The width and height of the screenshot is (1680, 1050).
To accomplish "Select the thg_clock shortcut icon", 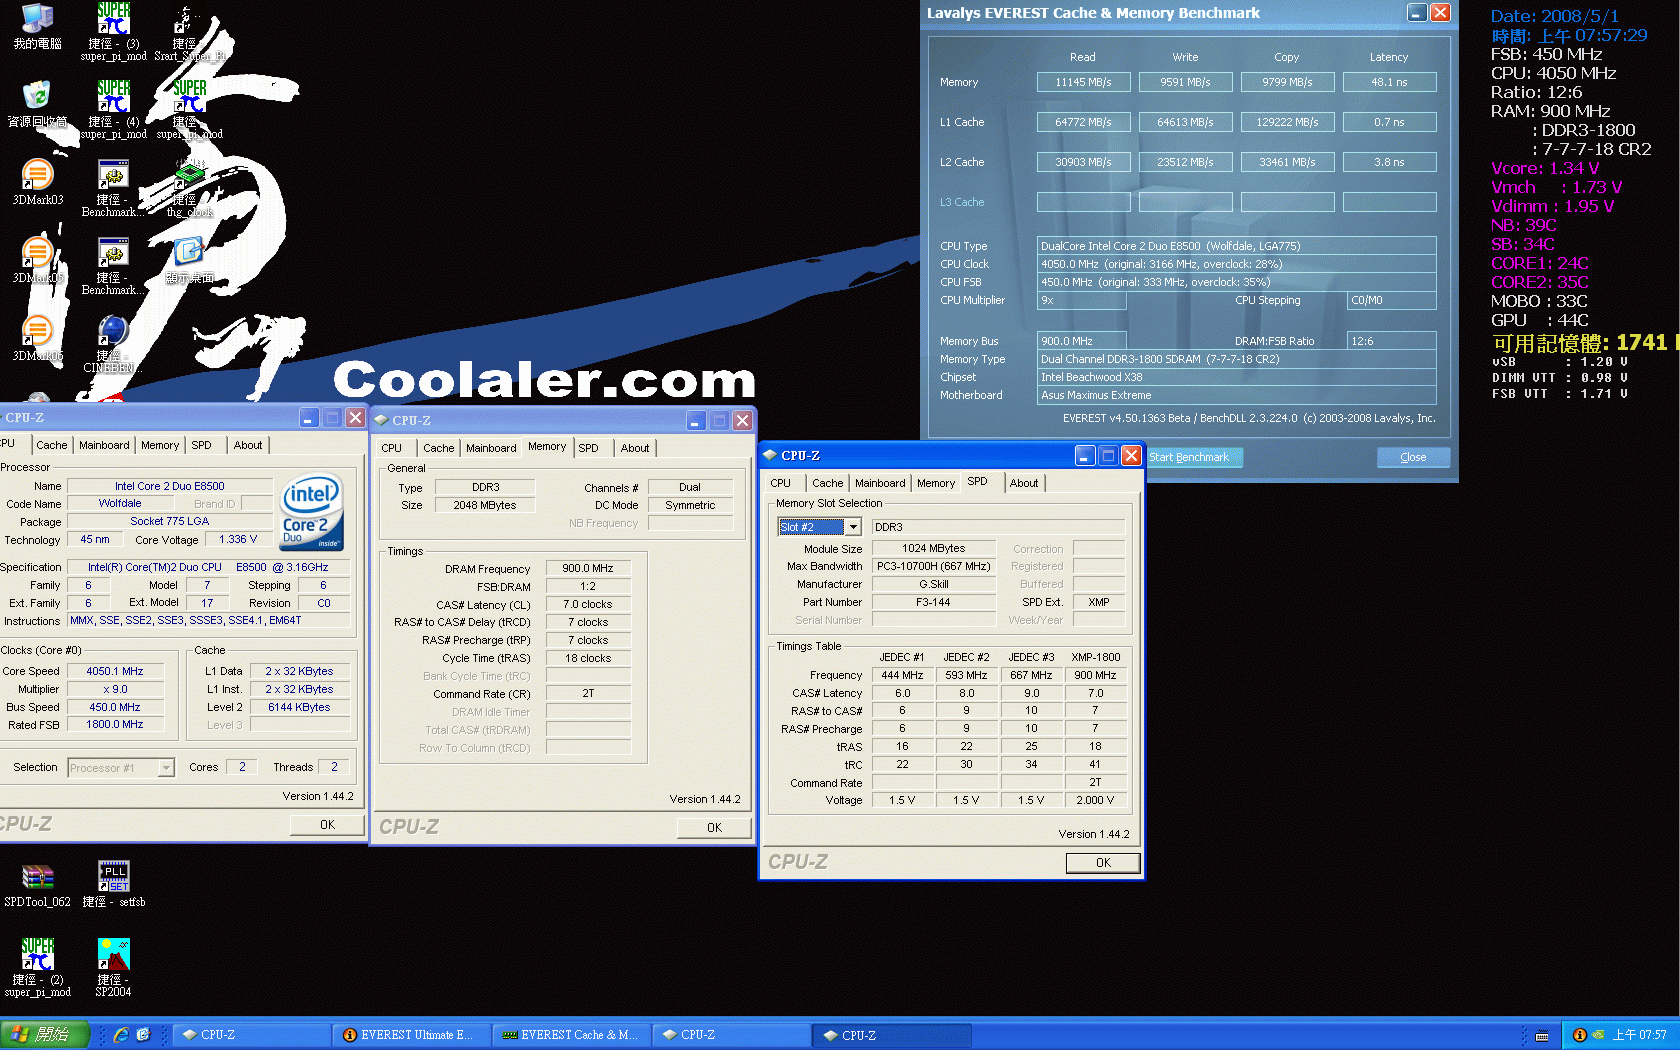I will click(x=189, y=188).
